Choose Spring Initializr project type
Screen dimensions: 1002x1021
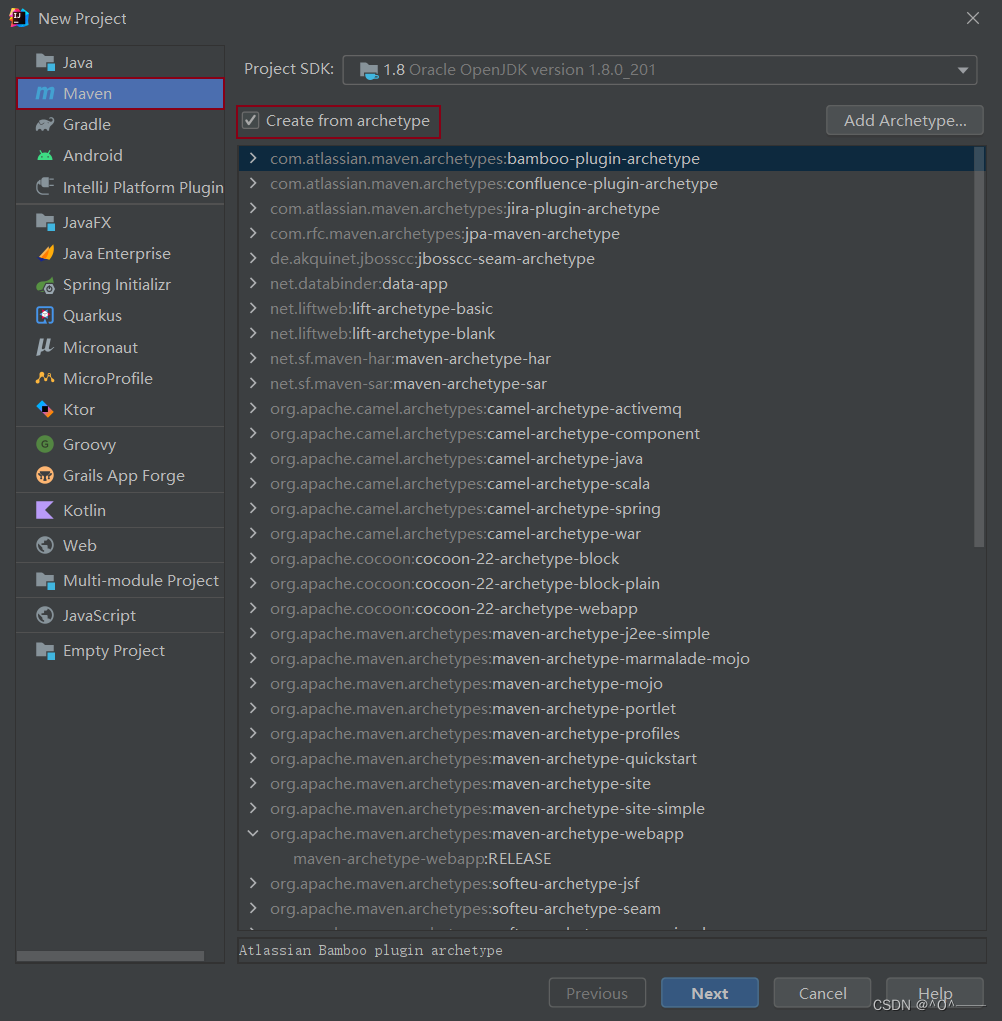click(x=120, y=285)
